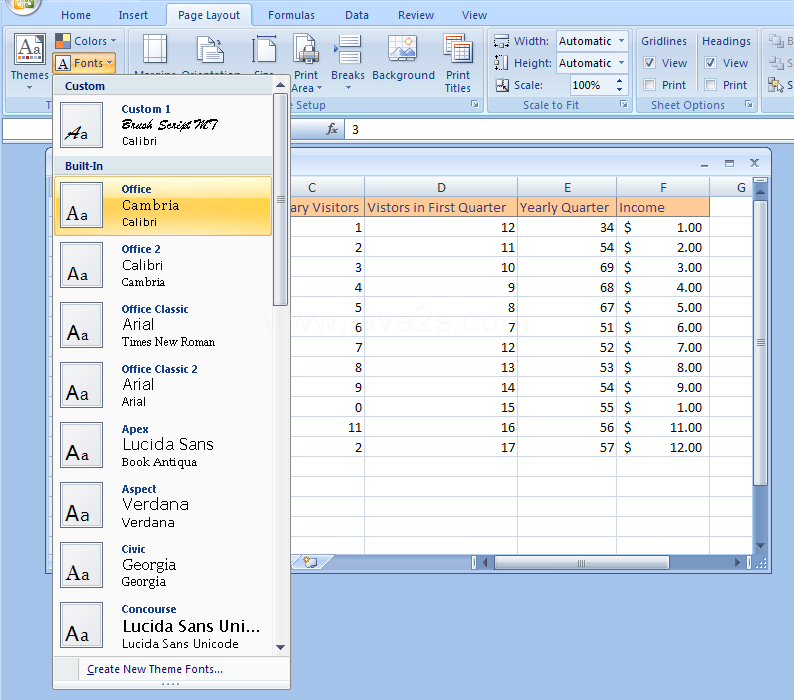Open the Themes dropdown arrow
794x700 pixels.
point(29,88)
